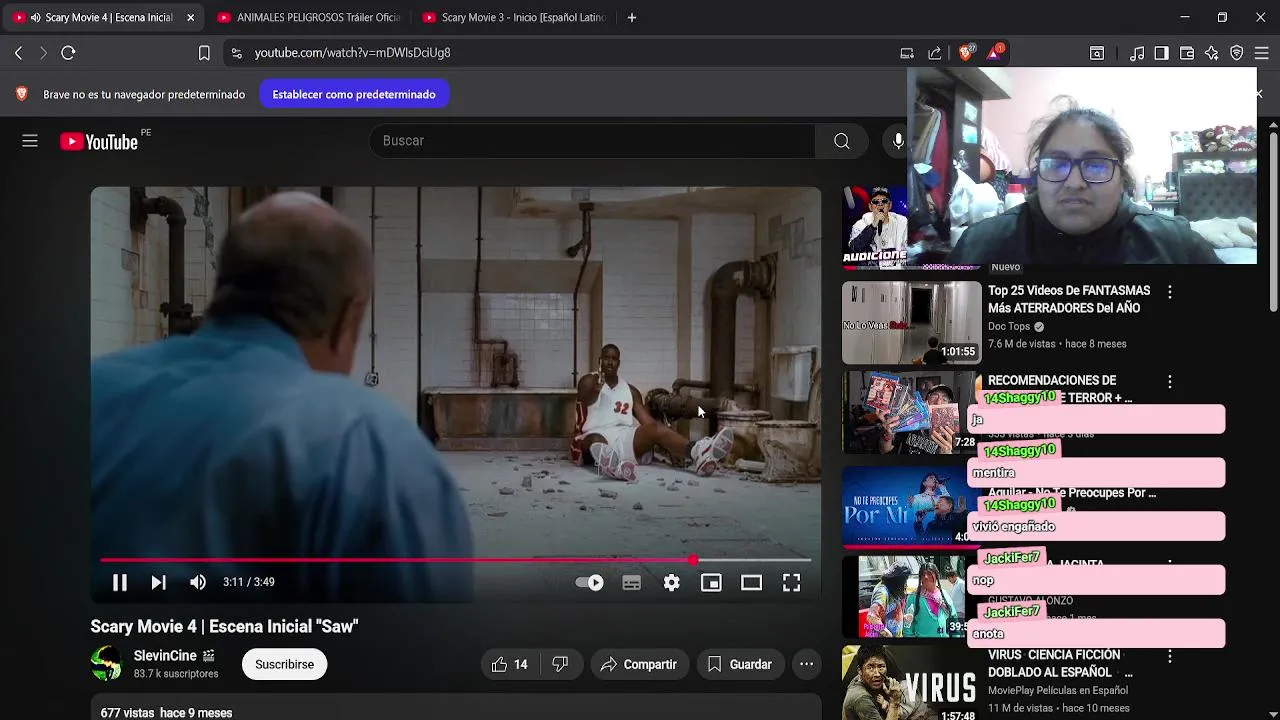
Task: Toggle the browser sidebar panel
Action: pos(1161,53)
